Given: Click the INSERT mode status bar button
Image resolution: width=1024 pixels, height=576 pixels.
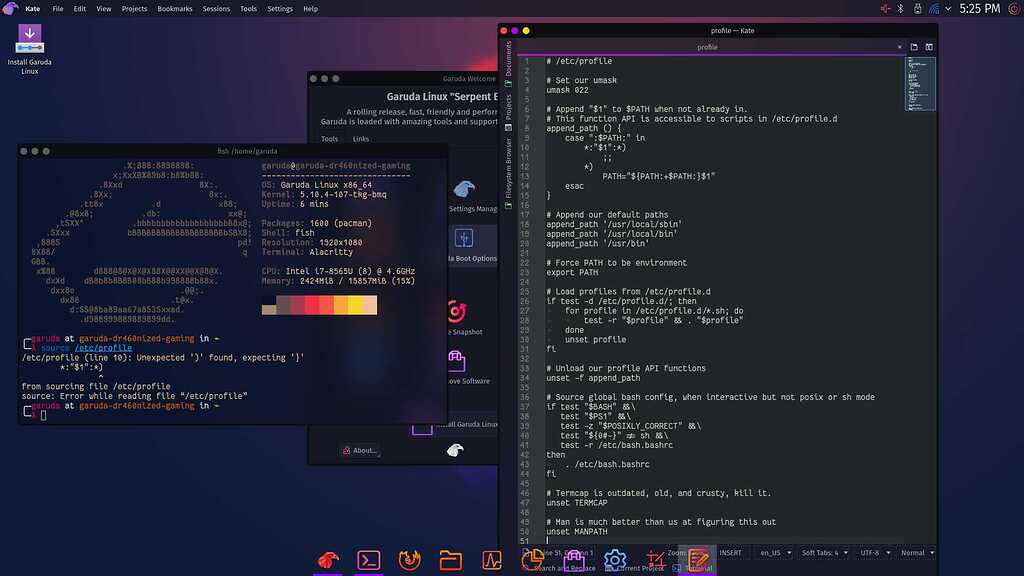Looking at the screenshot, I should click(x=730, y=552).
